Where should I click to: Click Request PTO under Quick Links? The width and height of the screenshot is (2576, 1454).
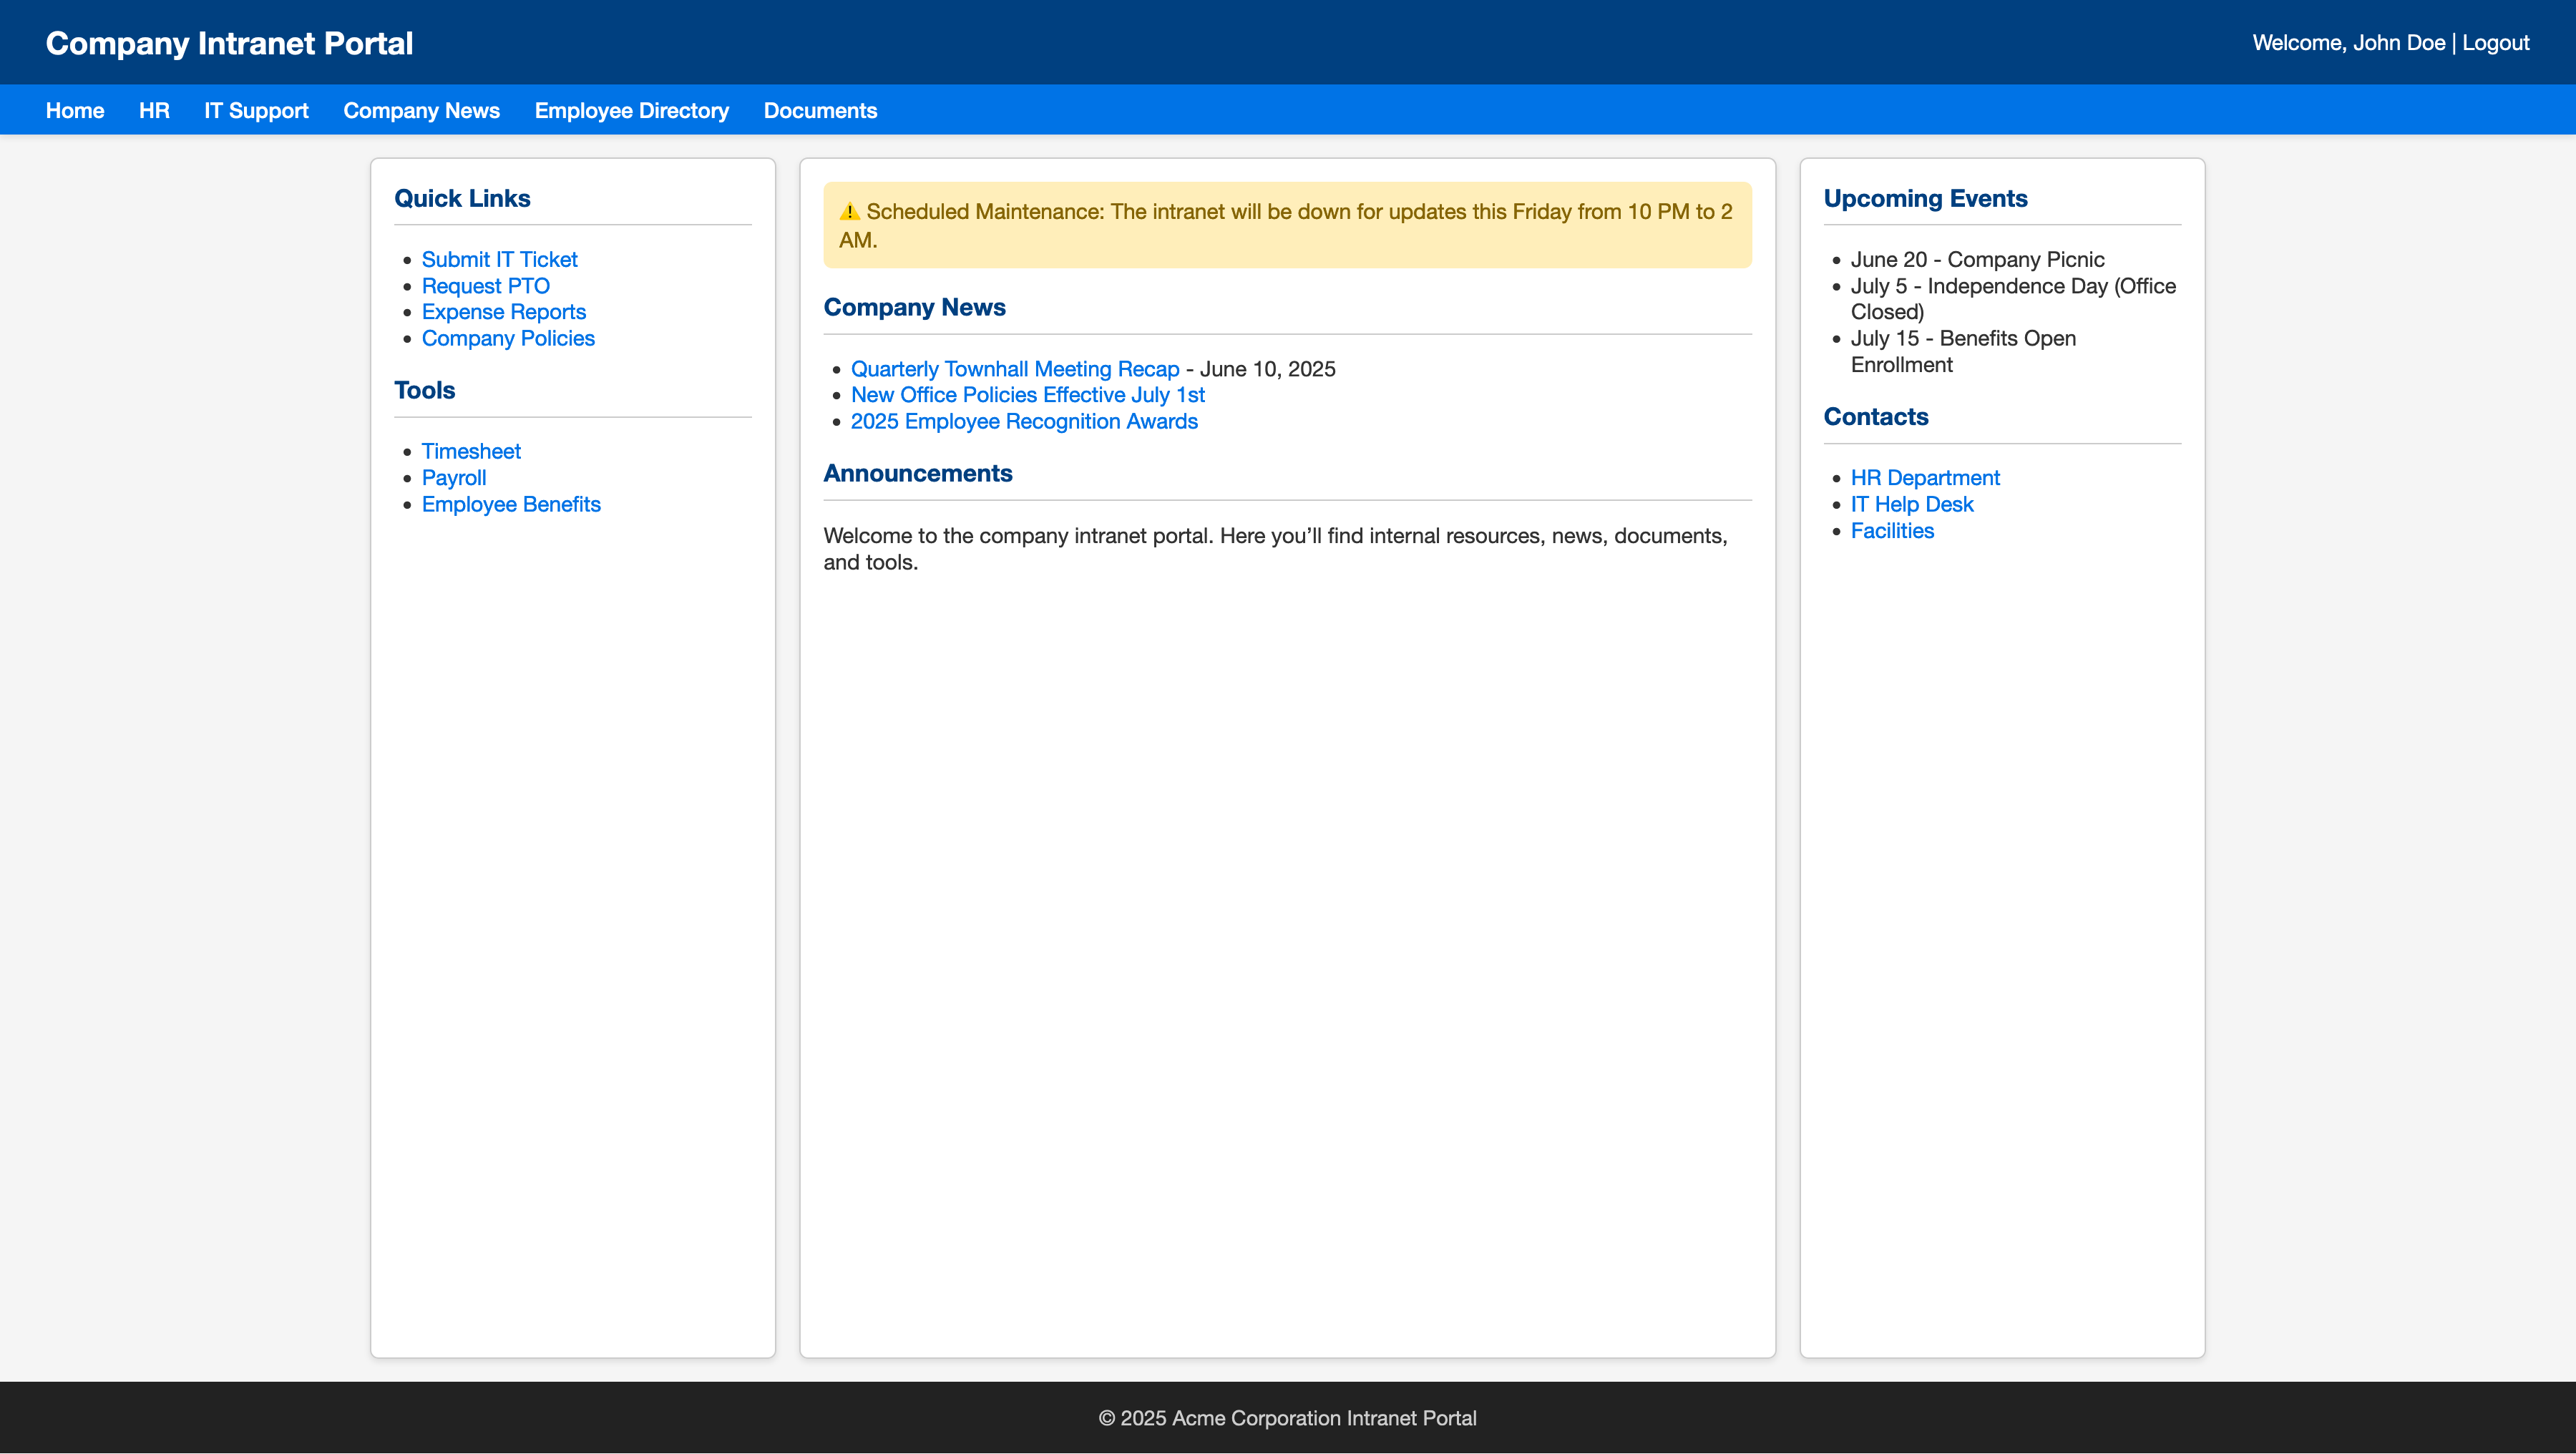pos(485,286)
